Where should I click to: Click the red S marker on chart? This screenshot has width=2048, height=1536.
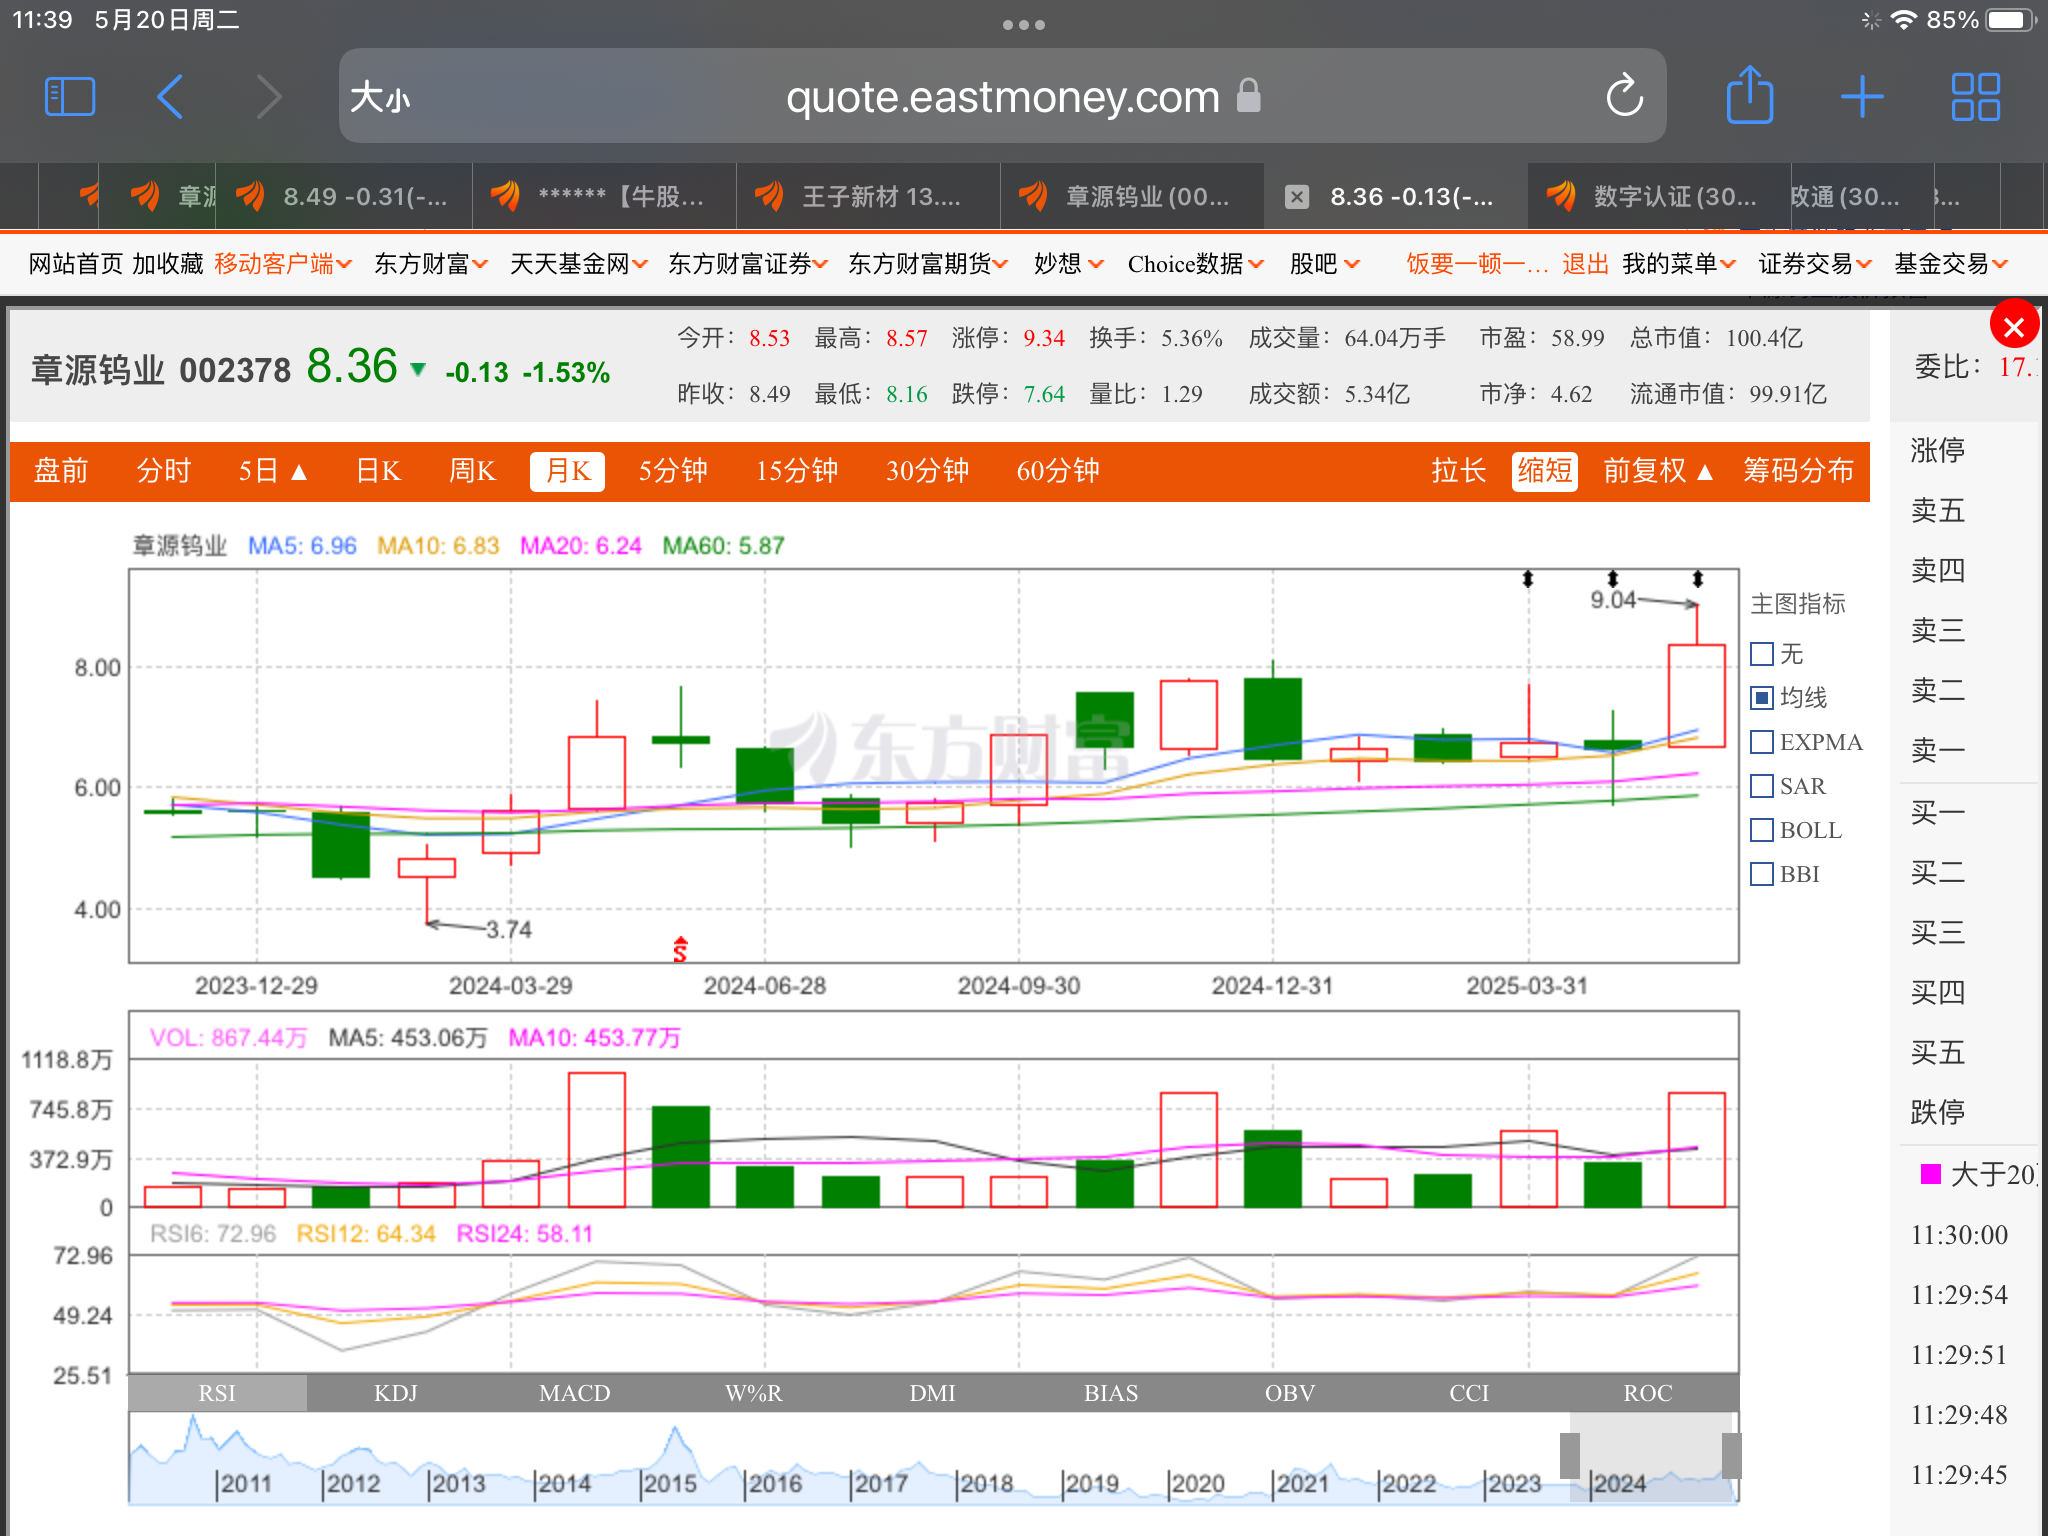680,949
